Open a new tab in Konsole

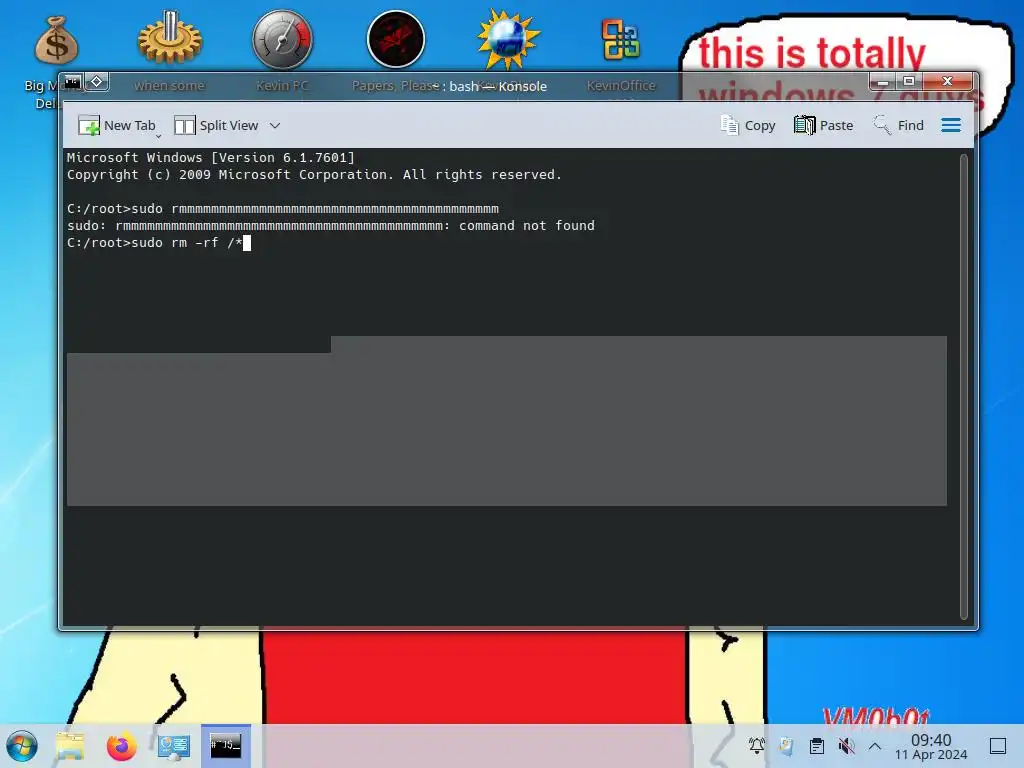116,125
